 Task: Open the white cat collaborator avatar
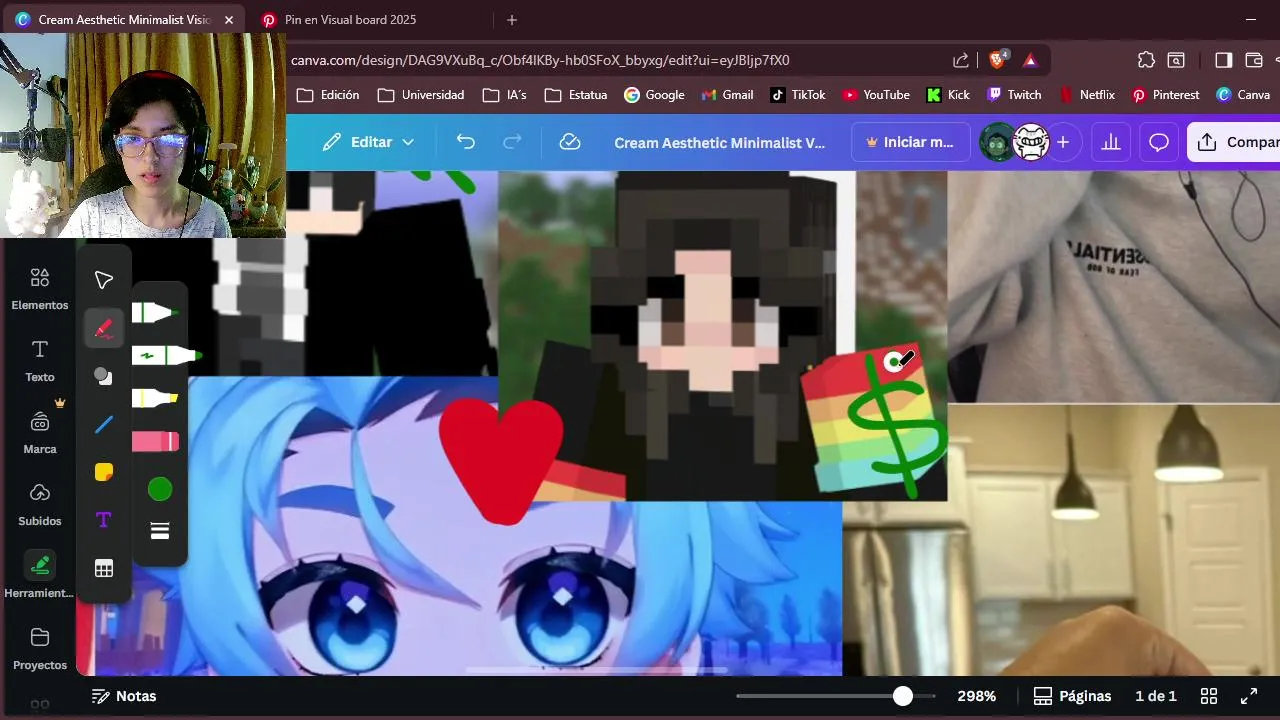(1030, 142)
